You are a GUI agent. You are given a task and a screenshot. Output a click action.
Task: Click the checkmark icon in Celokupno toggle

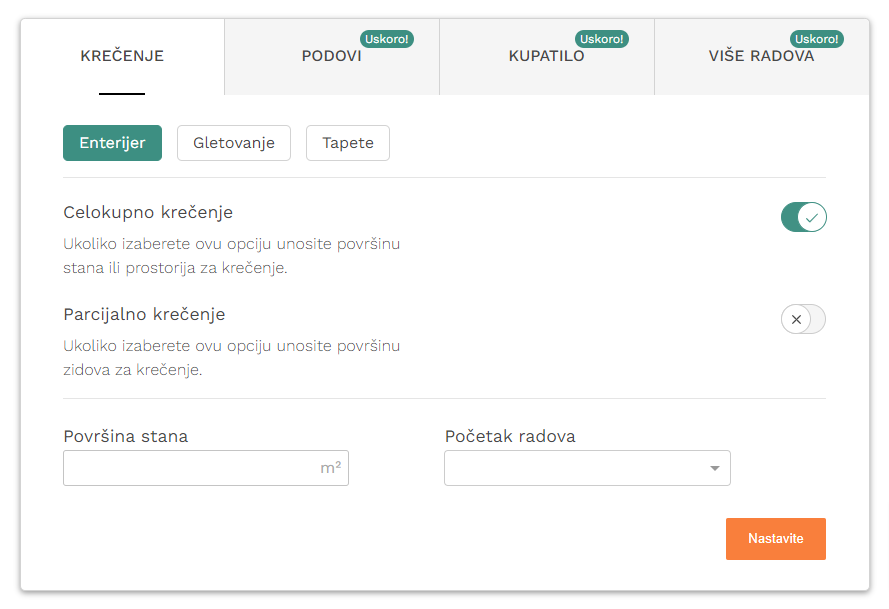pyautogui.click(x=812, y=218)
